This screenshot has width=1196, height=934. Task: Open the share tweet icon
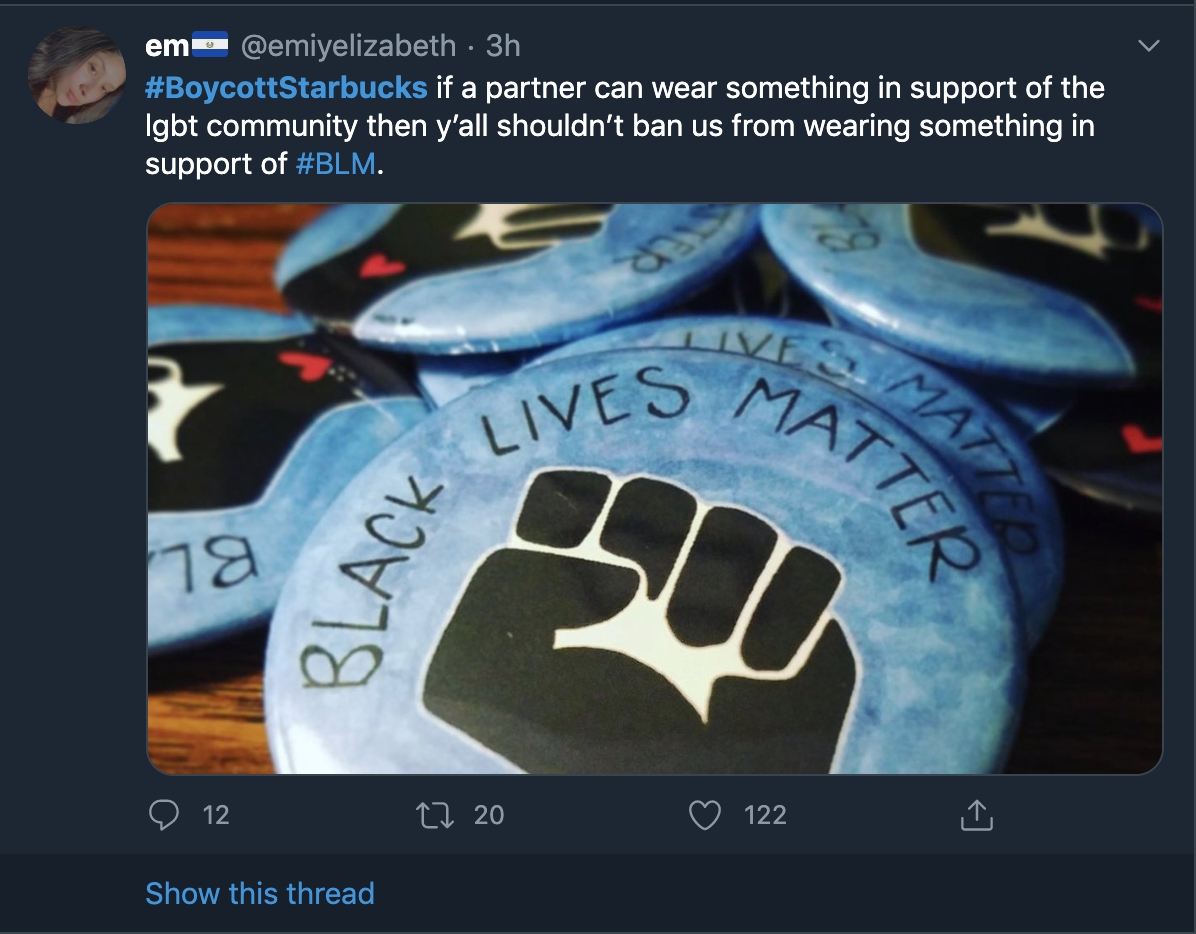click(x=976, y=816)
